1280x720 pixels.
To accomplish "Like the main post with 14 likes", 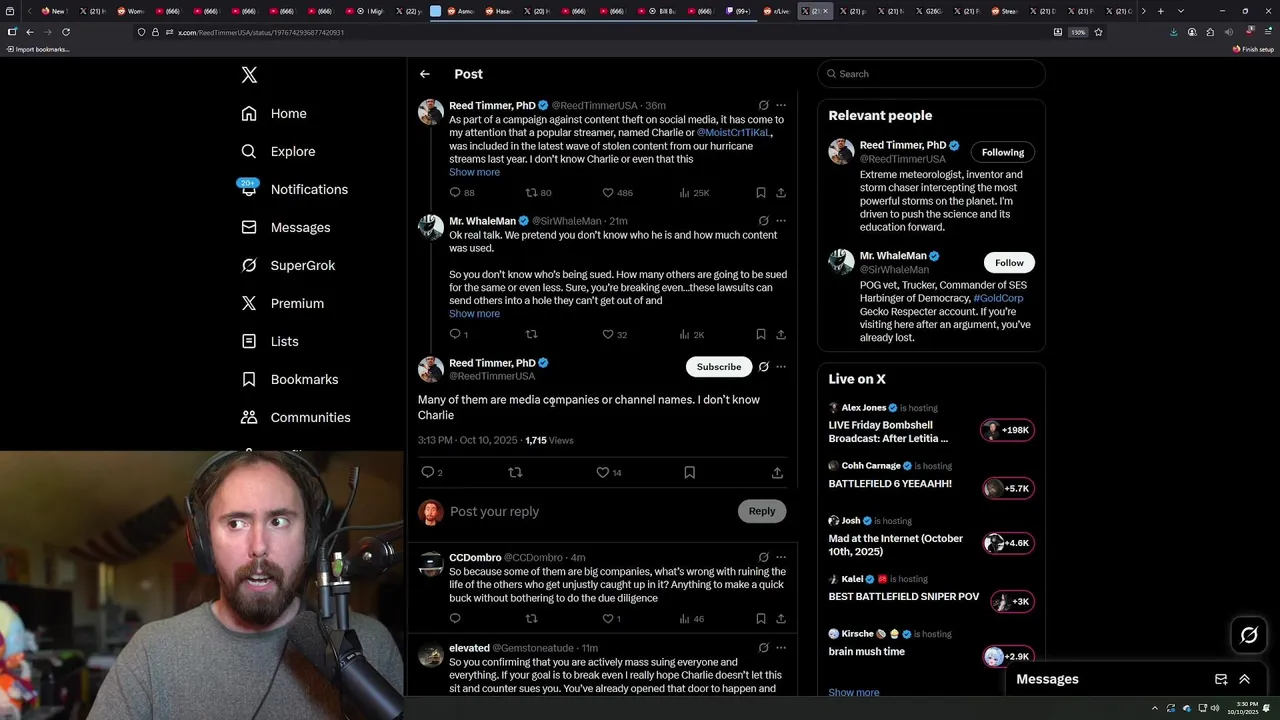I will [x=603, y=472].
